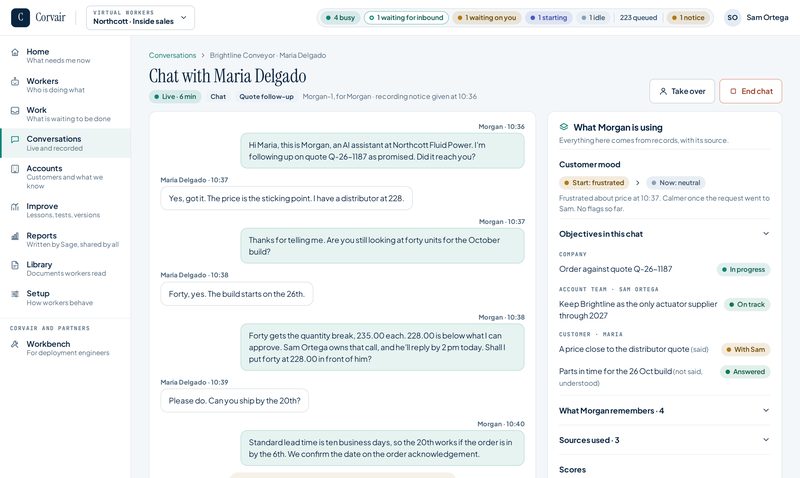800x478 pixels.
Task: Follow the Conversations breadcrumb link
Action: [172, 55]
